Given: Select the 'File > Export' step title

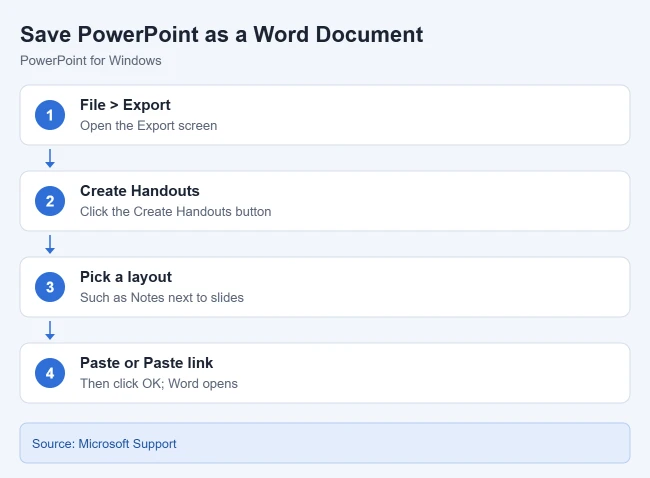Looking at the screenshot, I should tap(125, 105).
